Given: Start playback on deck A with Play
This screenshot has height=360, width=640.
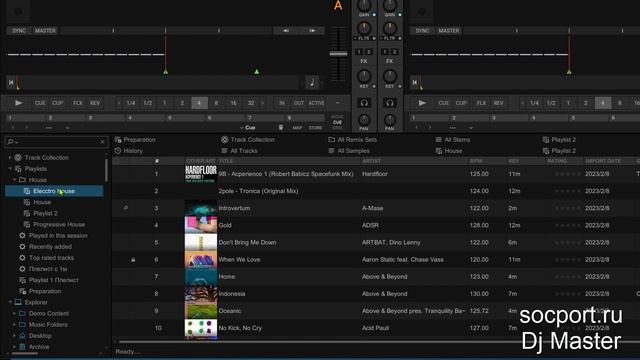Looking at the screenshot, I should [x=18, y=103].
